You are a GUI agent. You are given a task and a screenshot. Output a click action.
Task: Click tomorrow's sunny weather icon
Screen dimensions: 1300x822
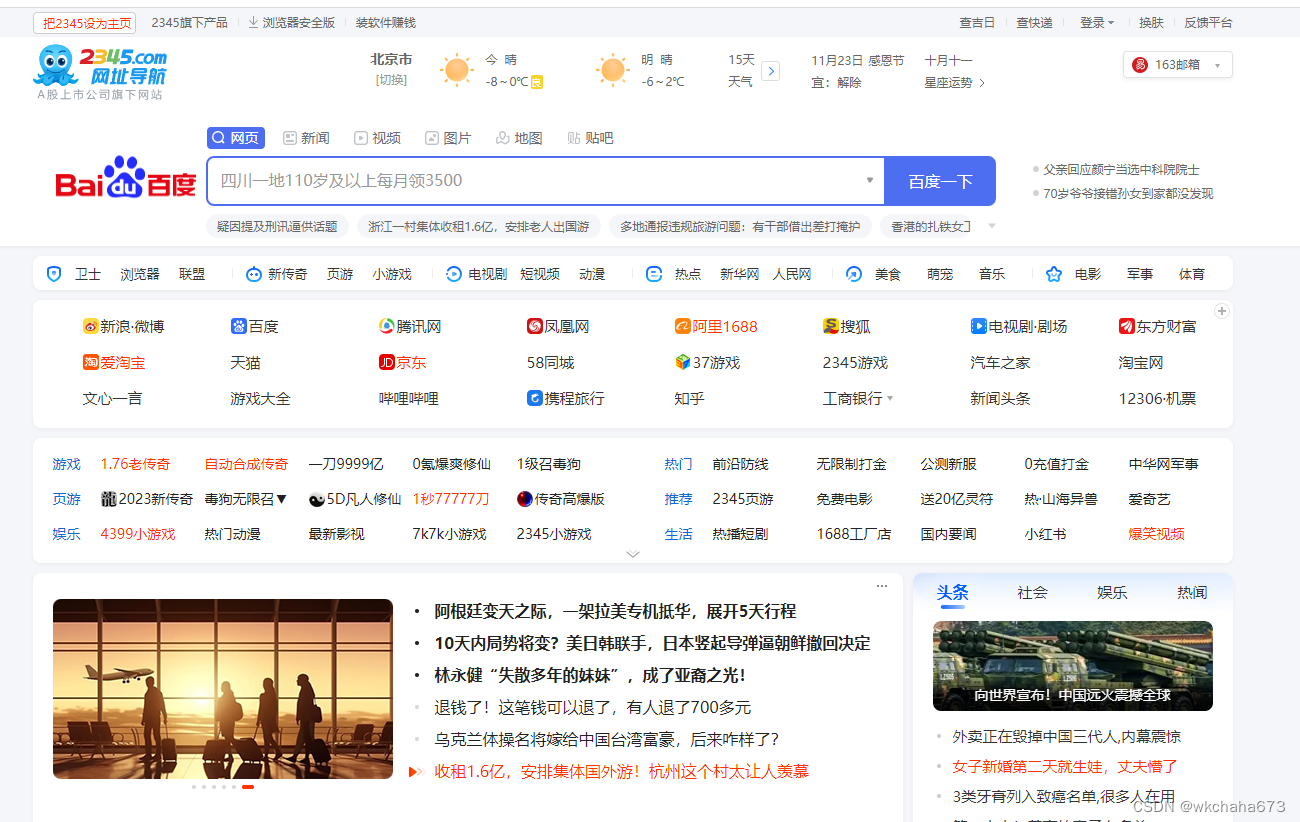tap(613, 71)
